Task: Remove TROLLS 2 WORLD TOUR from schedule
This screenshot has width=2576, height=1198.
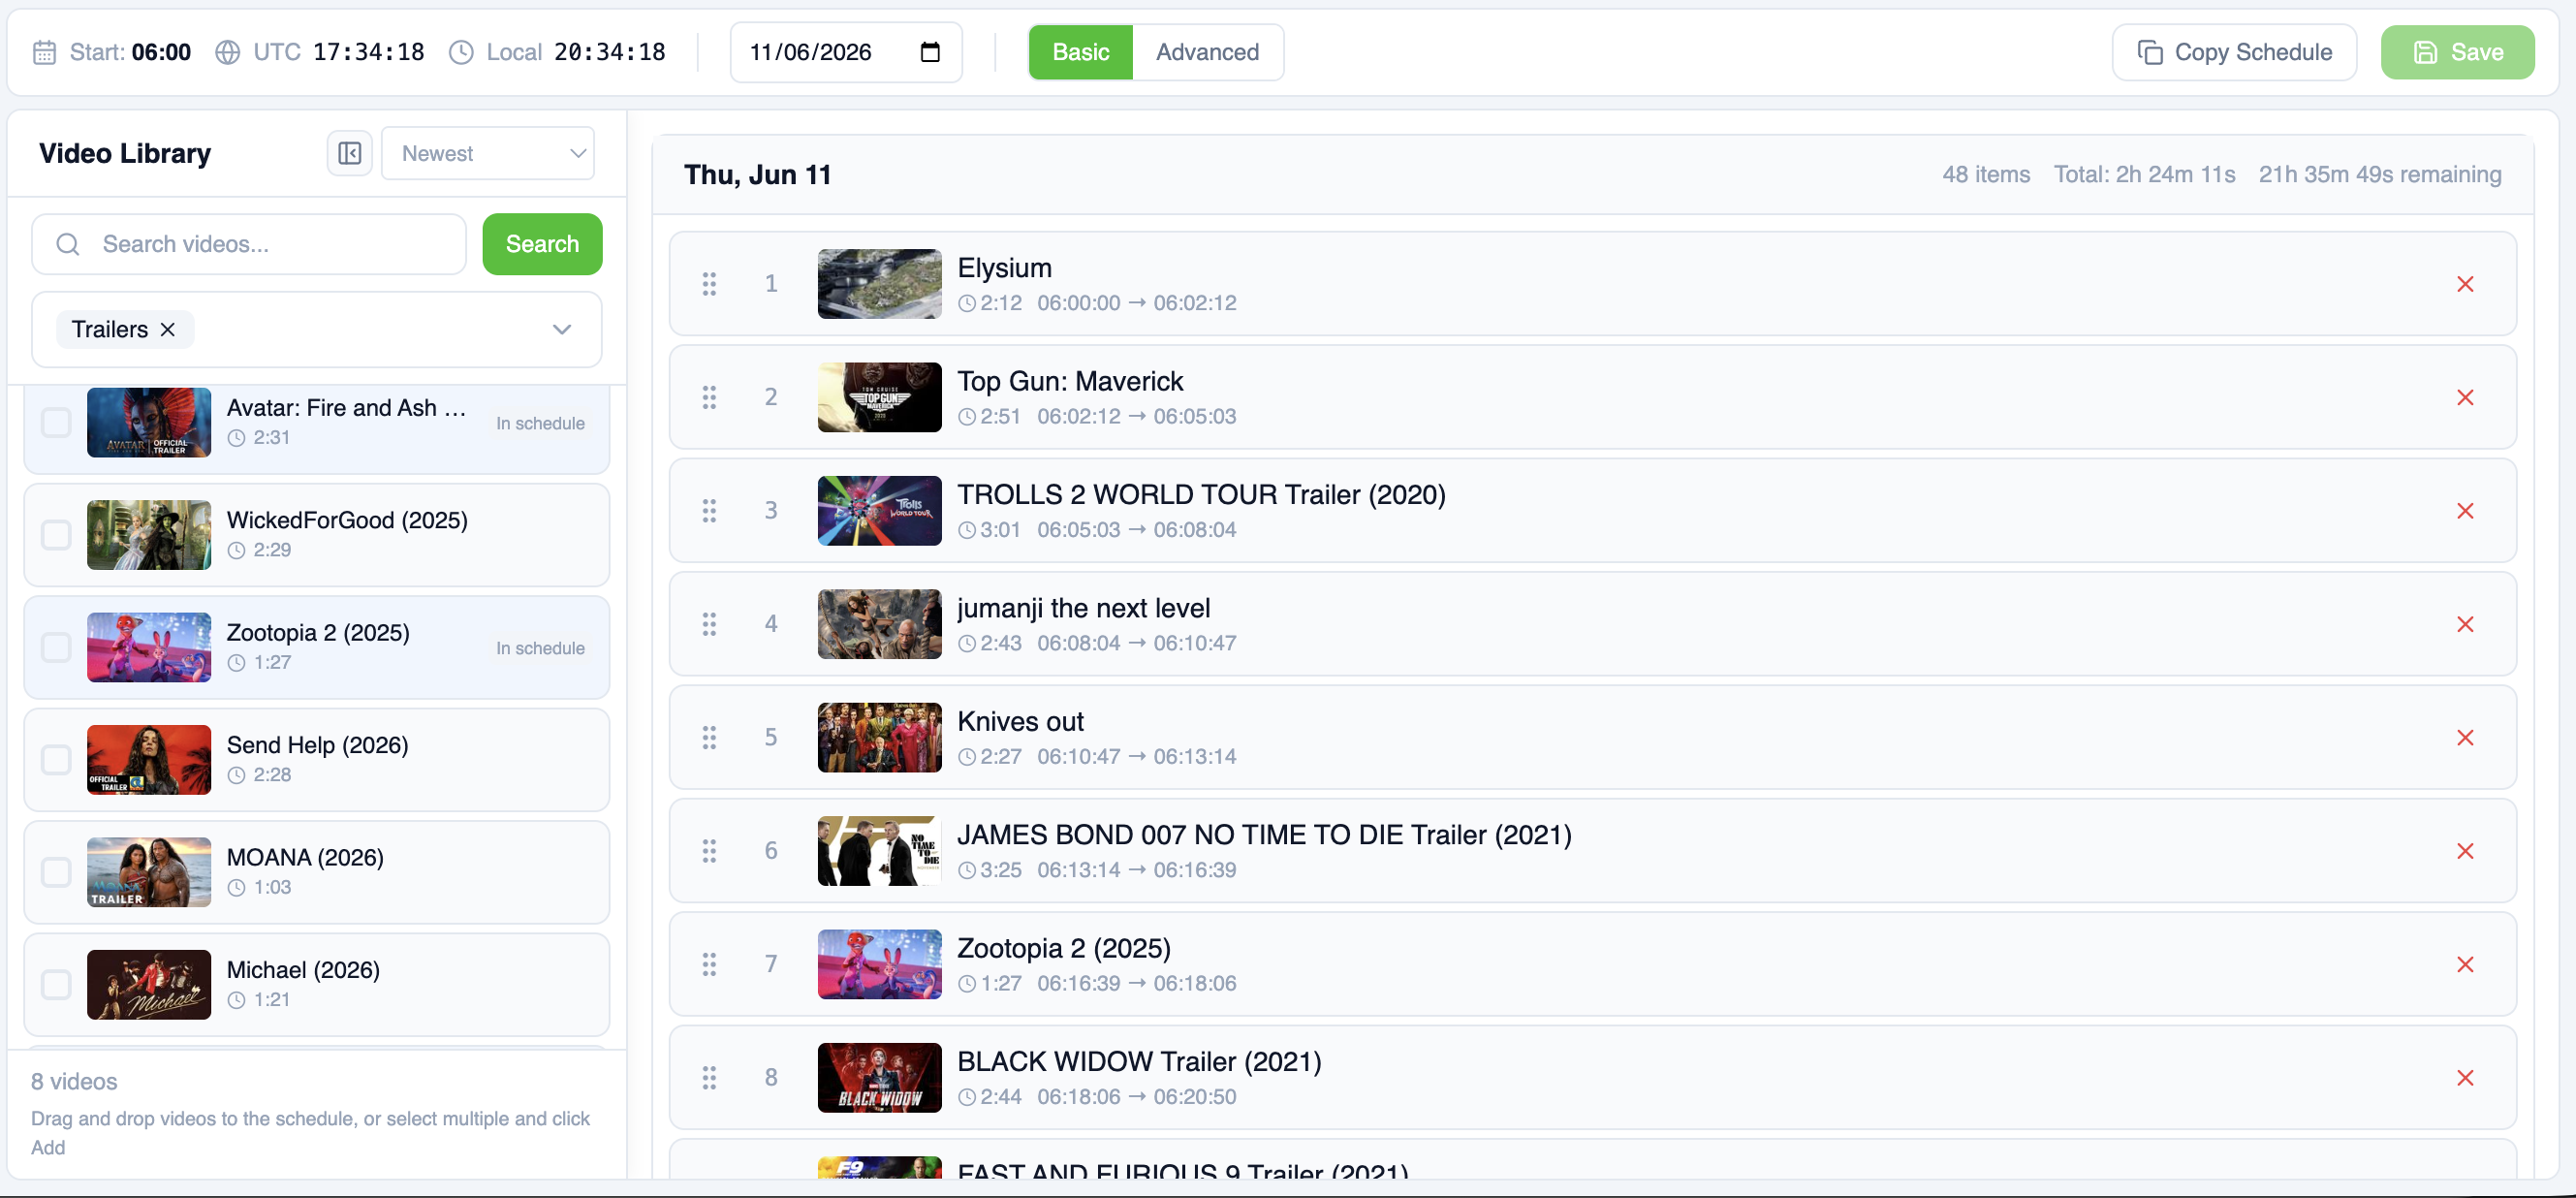Action: tap(2464, 511)
